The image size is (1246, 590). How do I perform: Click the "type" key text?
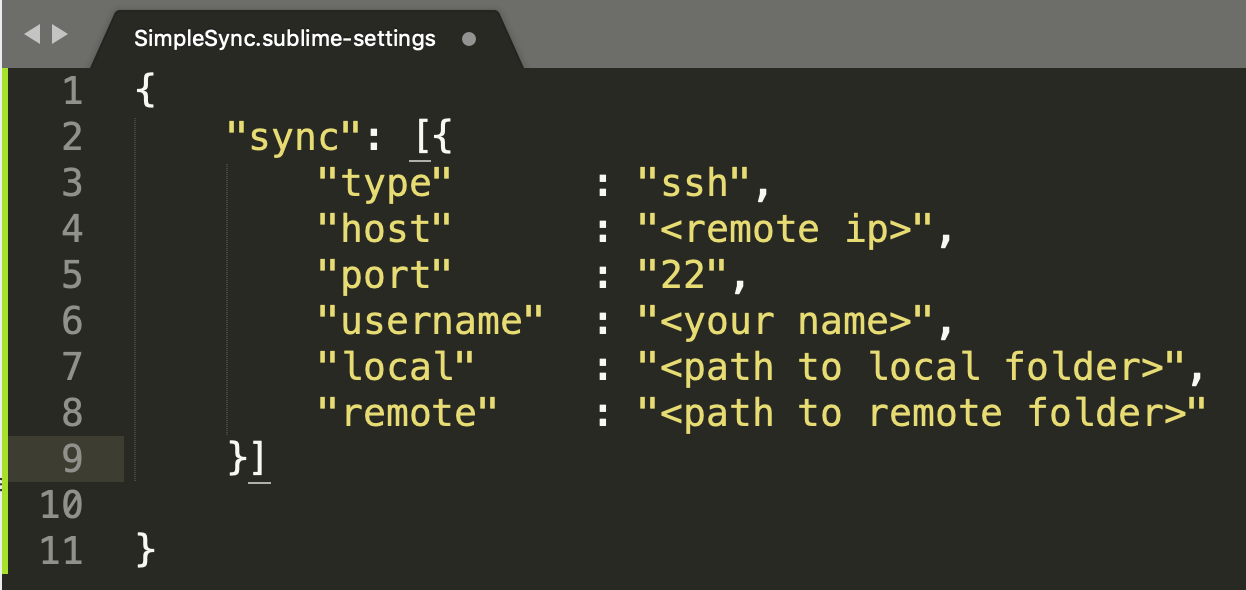tap(385, 184)
